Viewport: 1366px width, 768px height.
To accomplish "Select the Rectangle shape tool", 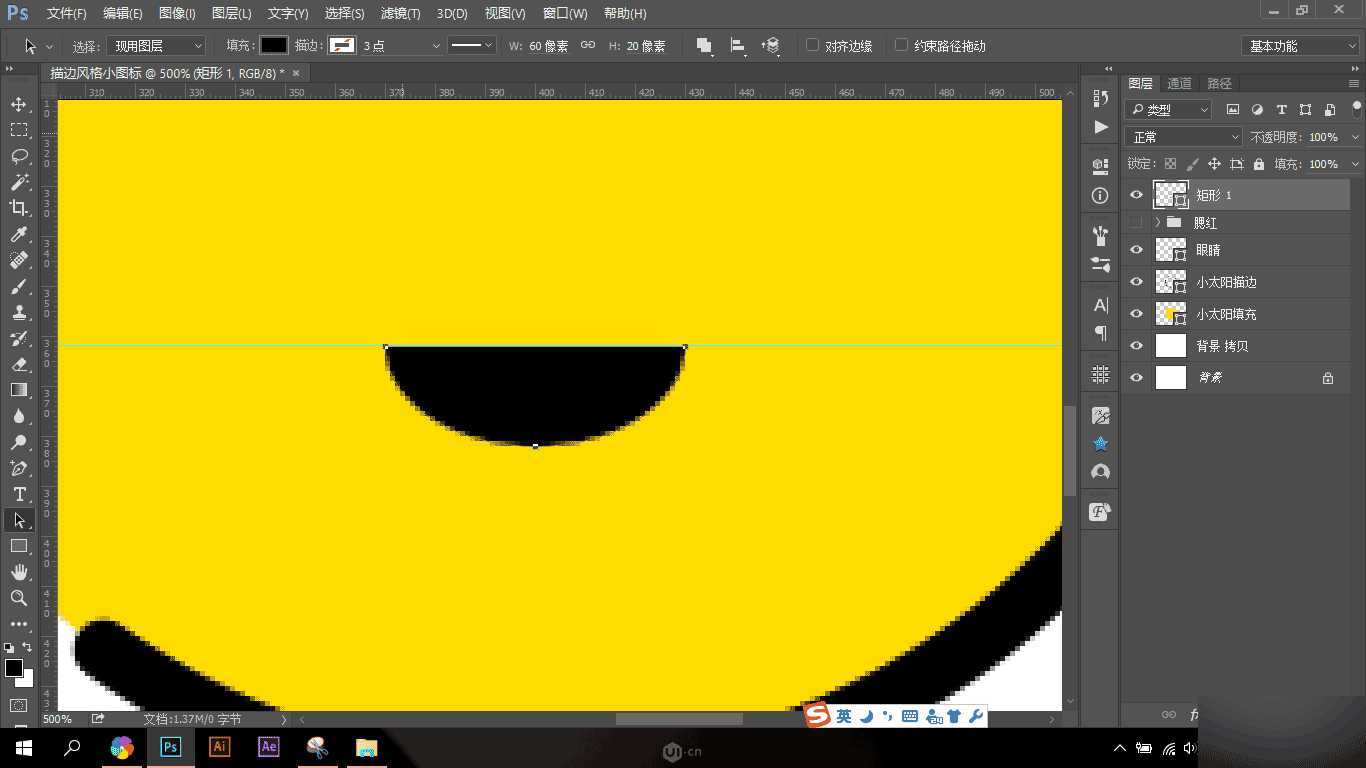I will pos(18,546).
